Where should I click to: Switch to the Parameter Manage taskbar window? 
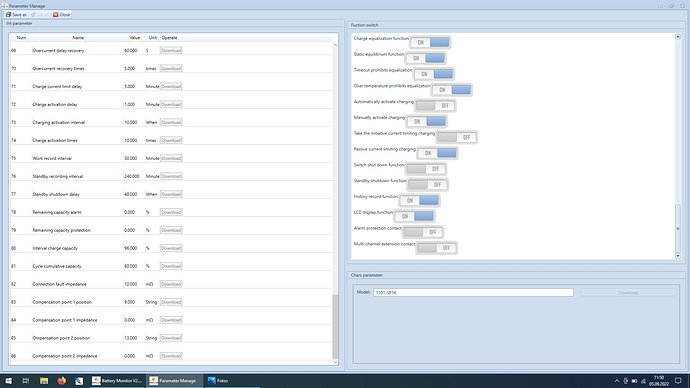(x=175, y=381)
